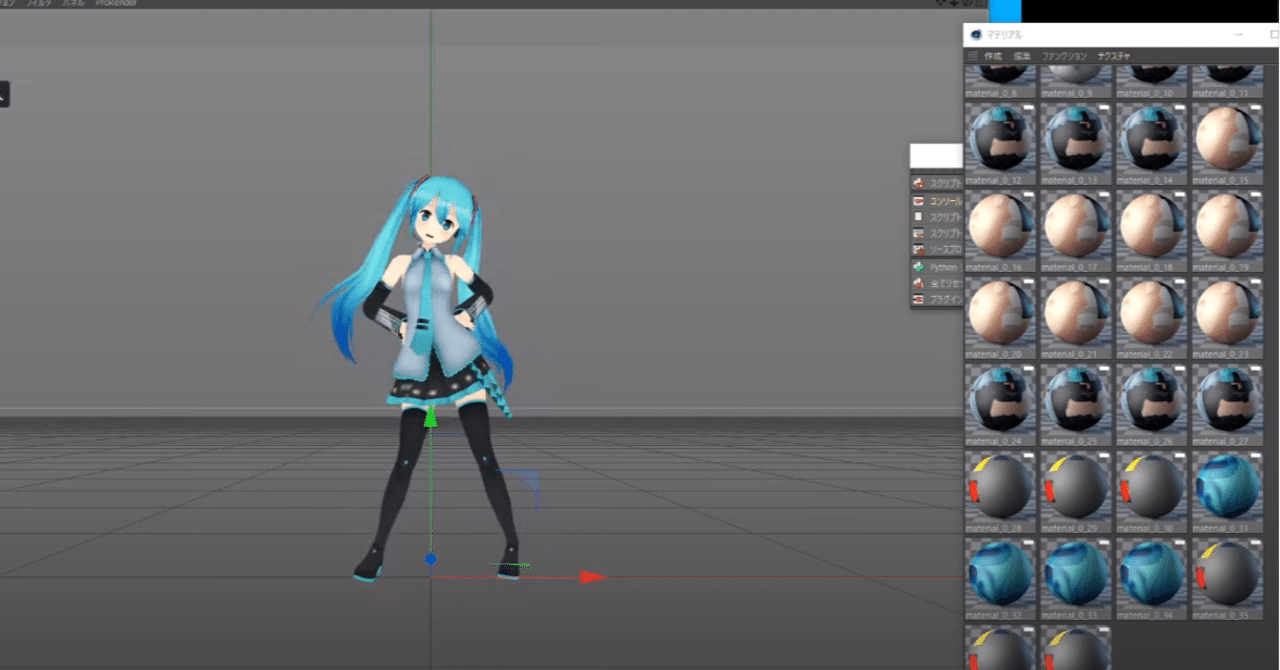Select material_0_29 gray sphere preview
Screen dimensions: 1280x670
point(1076,487)
